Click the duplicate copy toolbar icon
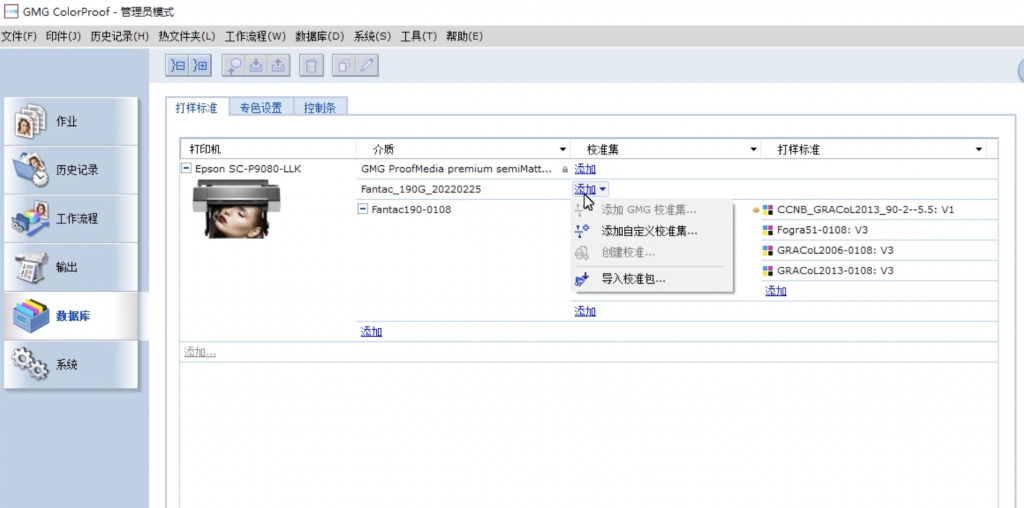Viewport: 1024px width, 508px height. 344,65
